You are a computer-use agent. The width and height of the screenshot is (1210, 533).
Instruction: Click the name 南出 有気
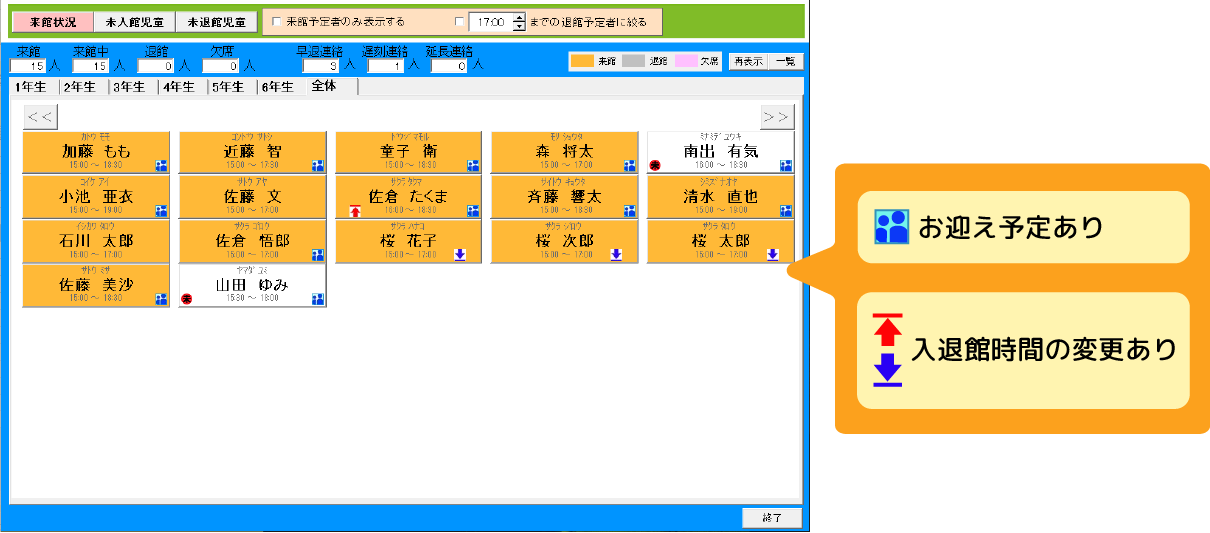tap(720, 151)
